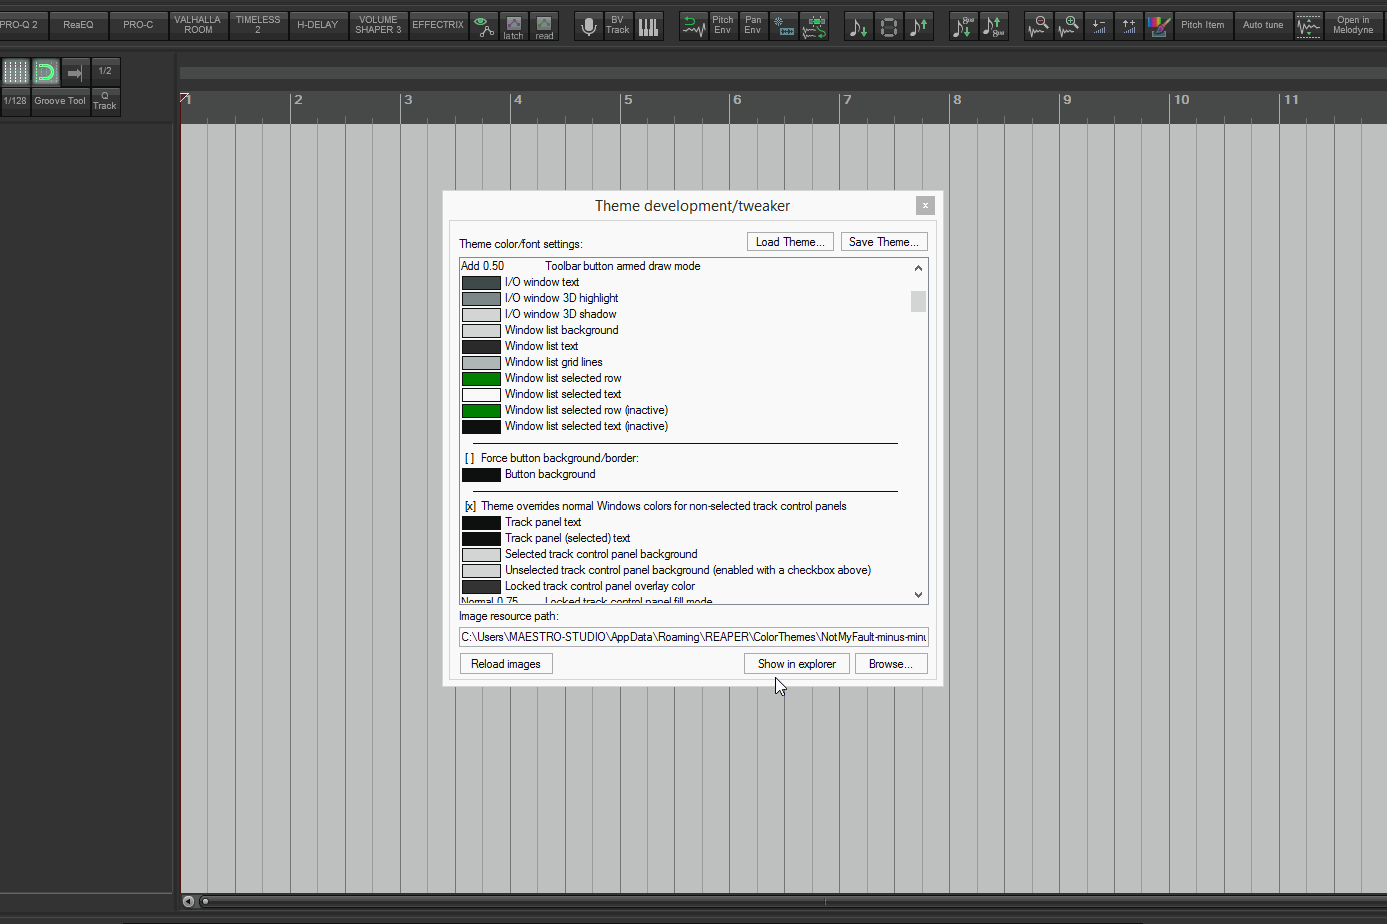
Task: Click Track panel text color swatch
Action: click(x=481, y=523)
